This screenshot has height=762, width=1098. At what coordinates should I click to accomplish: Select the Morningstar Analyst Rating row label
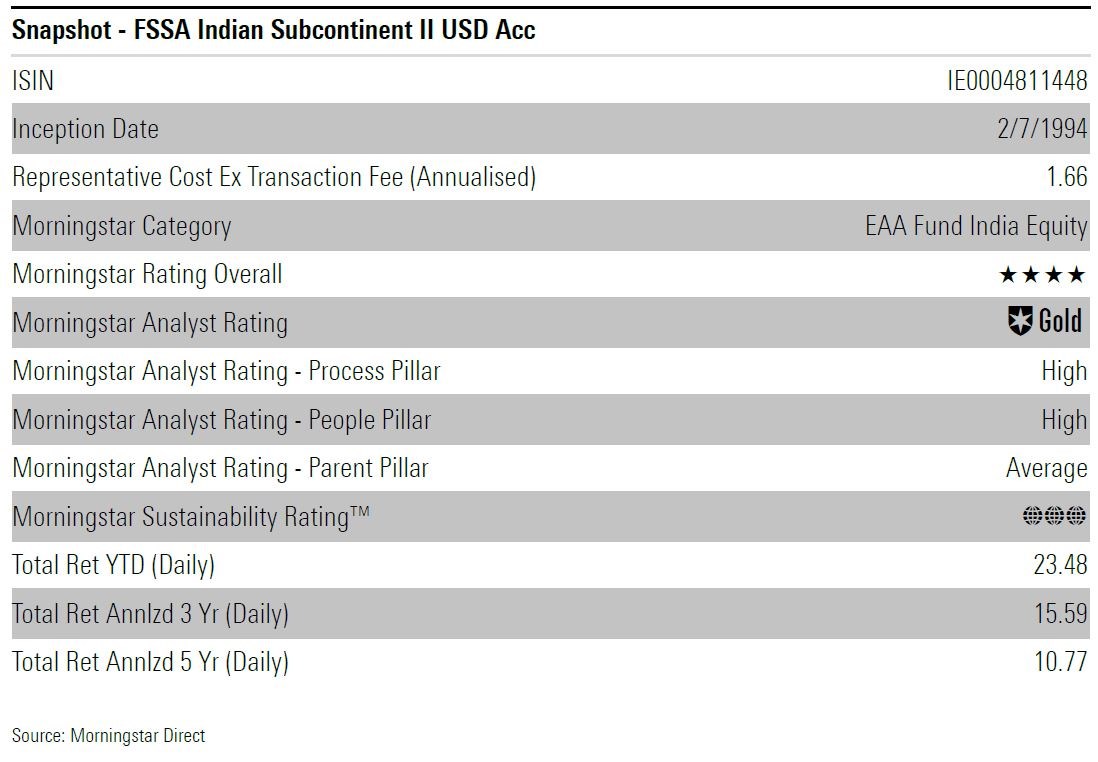(150, 323)
